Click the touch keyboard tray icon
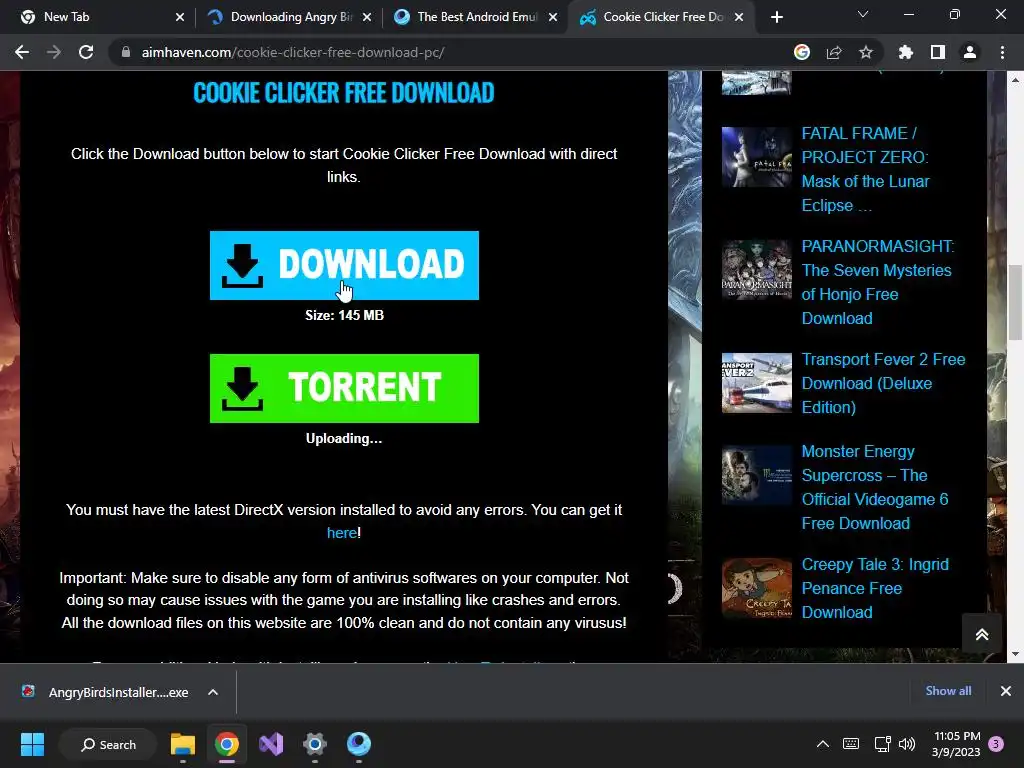This screenshot has width=1024, height=768. [851, 744]
